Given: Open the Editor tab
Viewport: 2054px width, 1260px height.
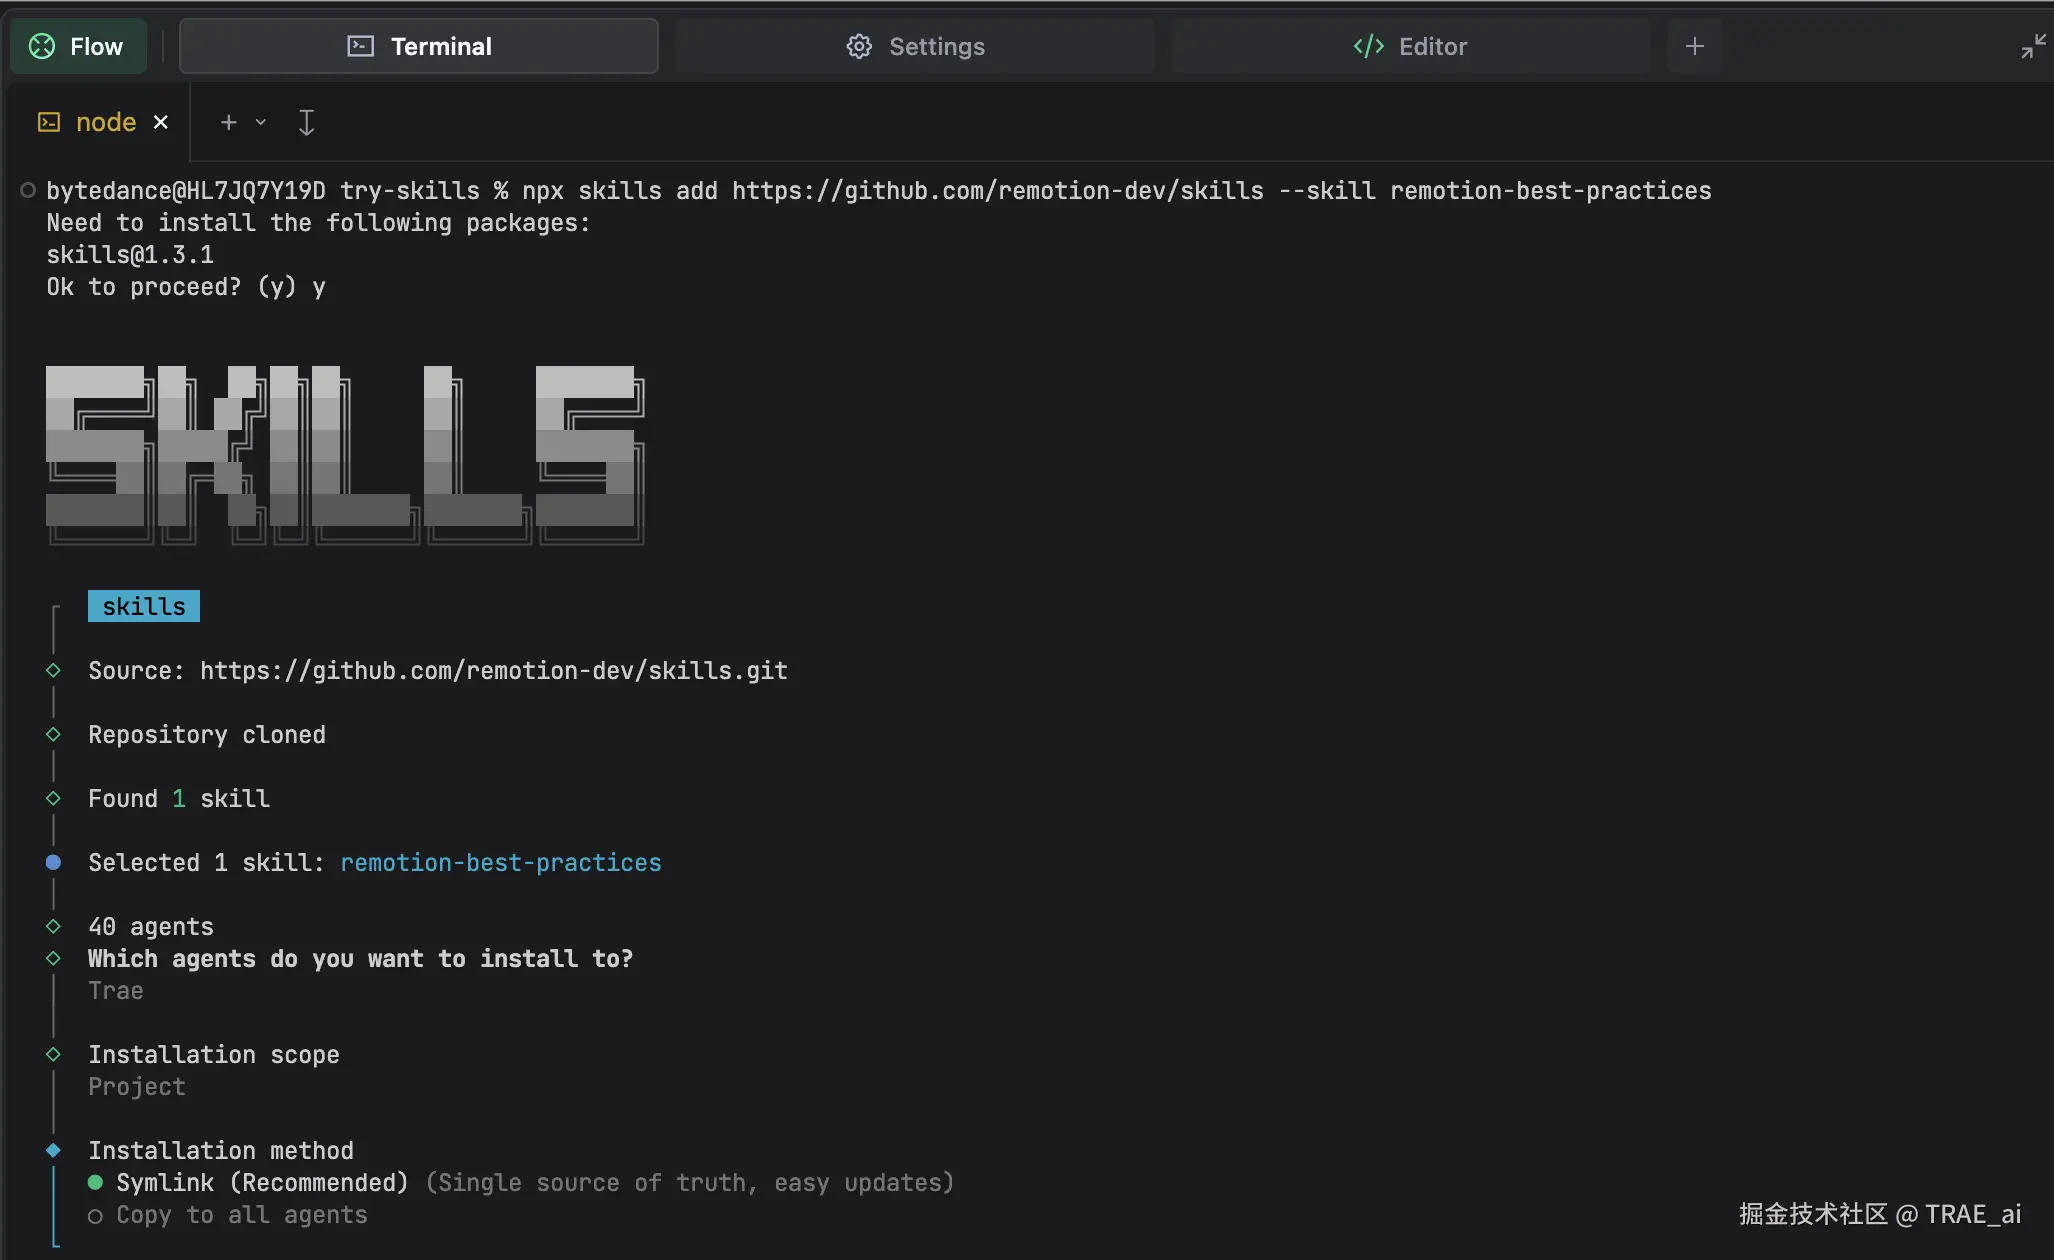Looking at the screenshot, I should pyautogui.click(x=1410, y=46).
